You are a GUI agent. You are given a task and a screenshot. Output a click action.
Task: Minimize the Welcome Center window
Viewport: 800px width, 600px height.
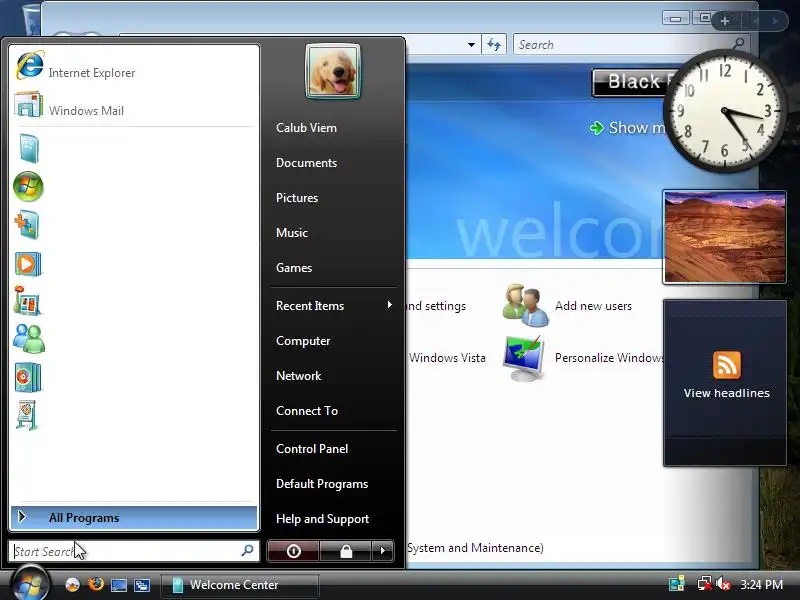(x=676, y=19)
